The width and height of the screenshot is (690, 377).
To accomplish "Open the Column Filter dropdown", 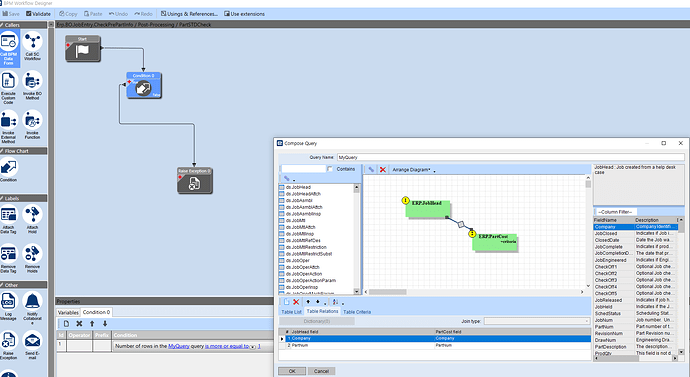I will 616,212.
